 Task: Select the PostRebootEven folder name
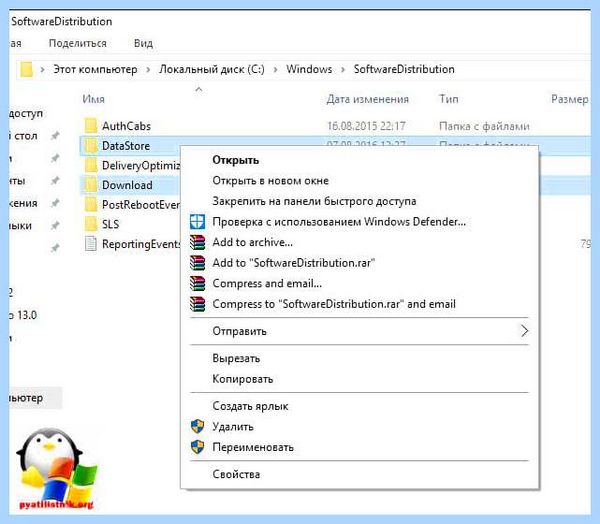pyautogui.click(x=141, y=205)
